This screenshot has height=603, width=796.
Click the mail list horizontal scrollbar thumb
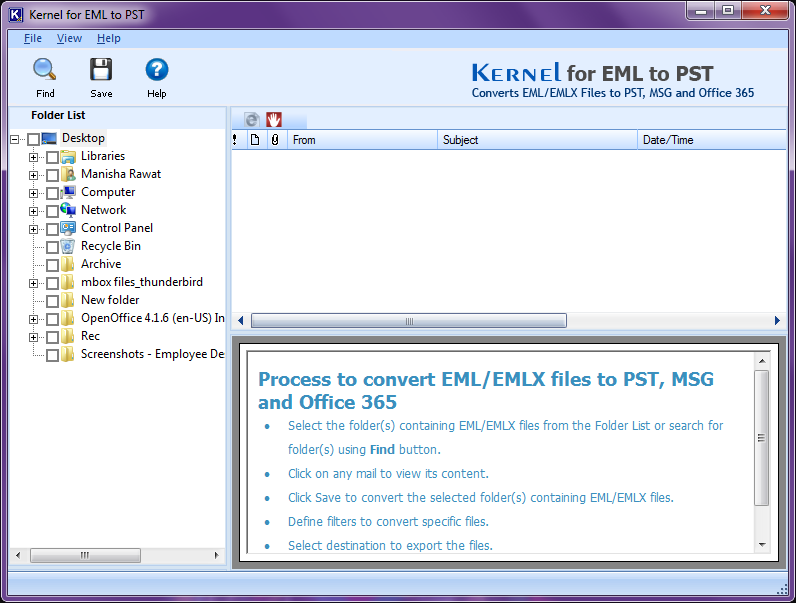pyautogui.click(x=409, y=321)
